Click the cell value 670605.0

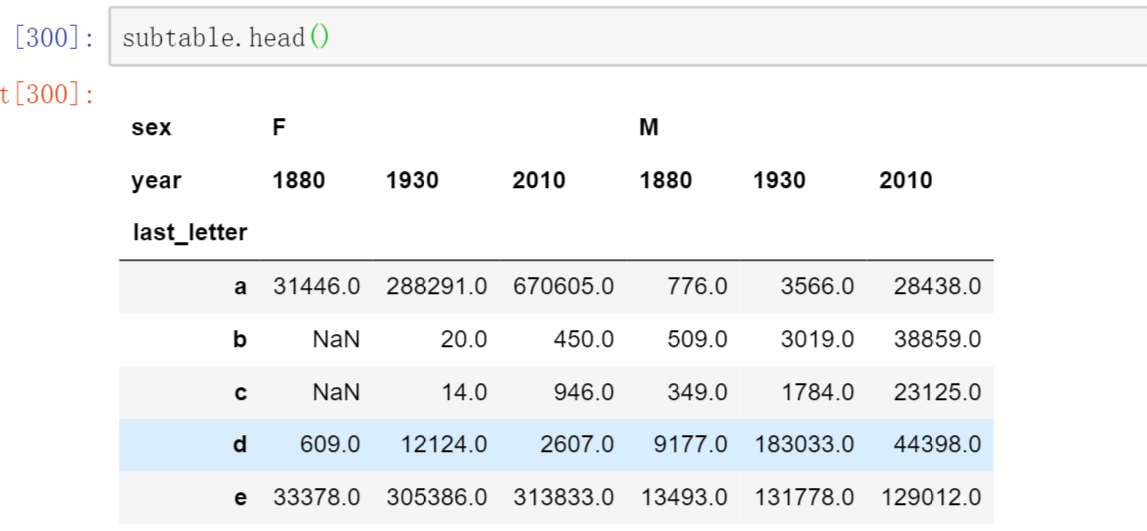(x=563, y=287)
